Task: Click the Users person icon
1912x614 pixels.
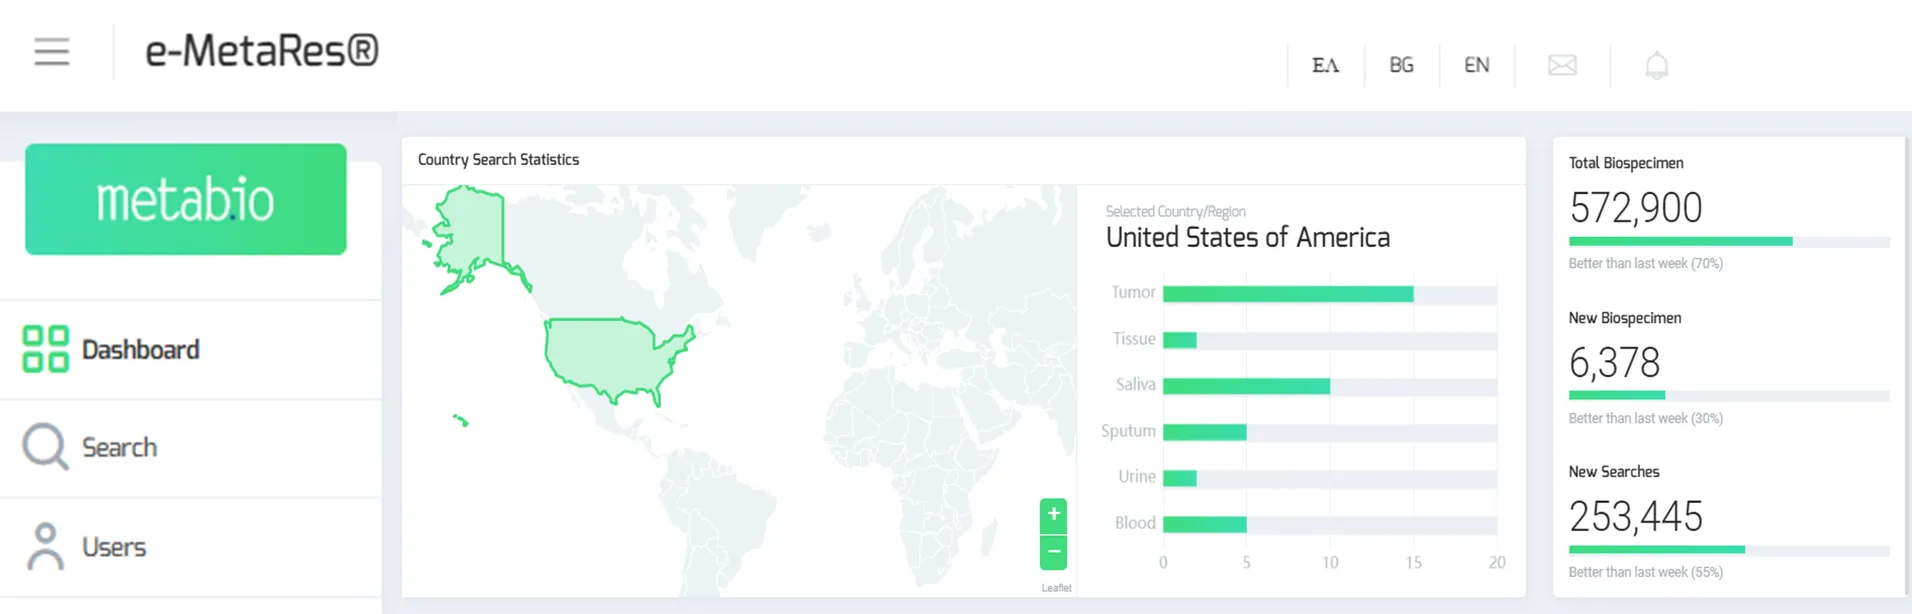Action: (45, 546)
